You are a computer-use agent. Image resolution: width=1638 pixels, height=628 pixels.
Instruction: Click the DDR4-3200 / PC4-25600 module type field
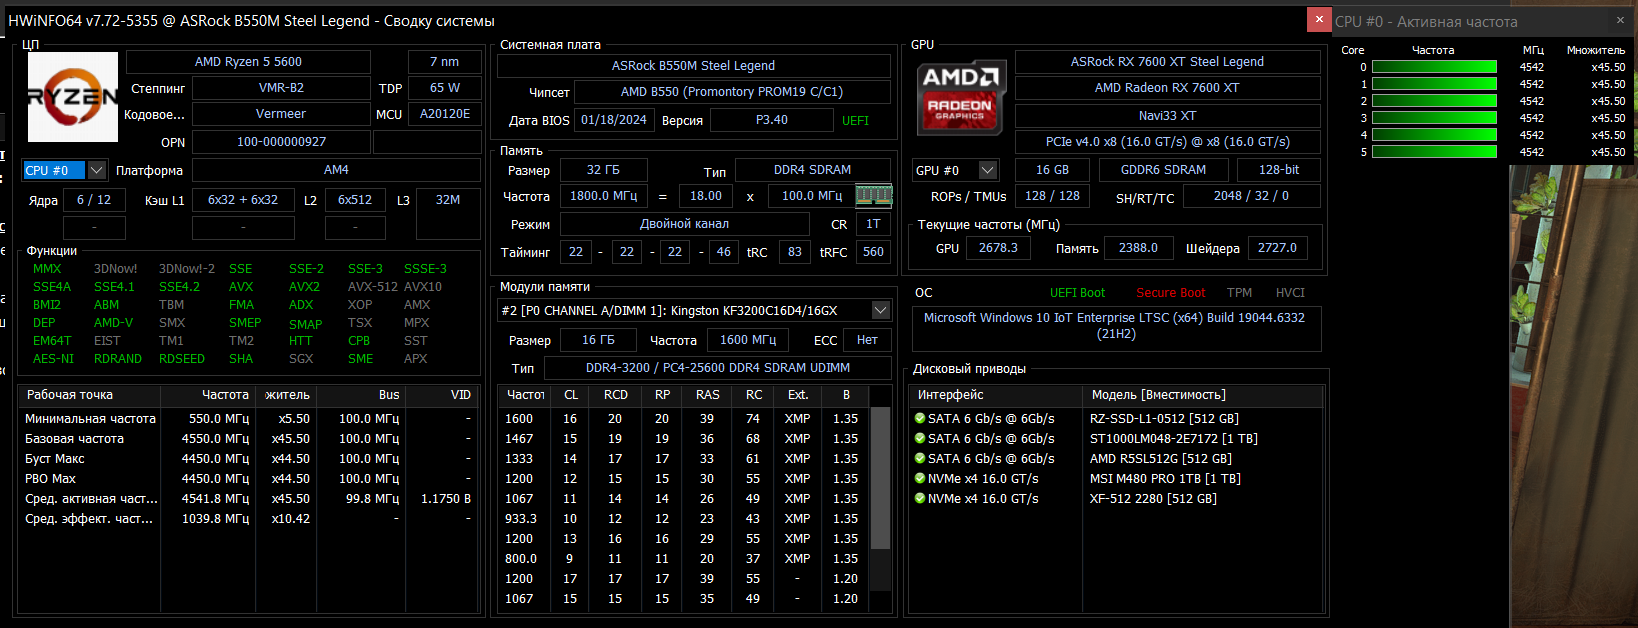pos(717,368)
